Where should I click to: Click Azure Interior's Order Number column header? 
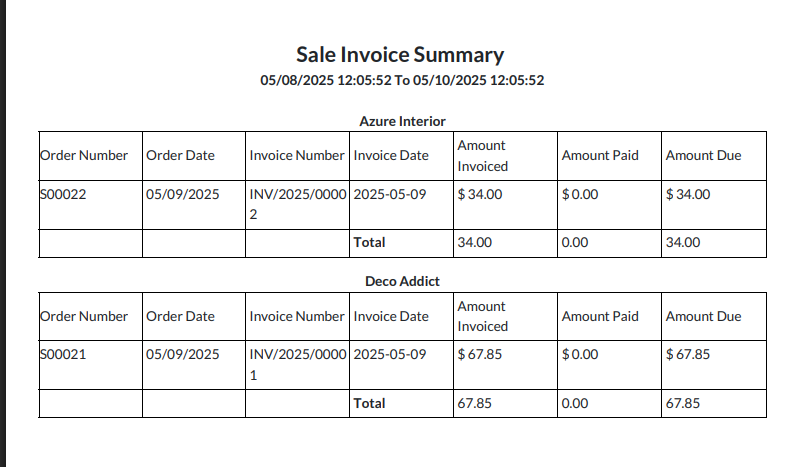point(84,155)
